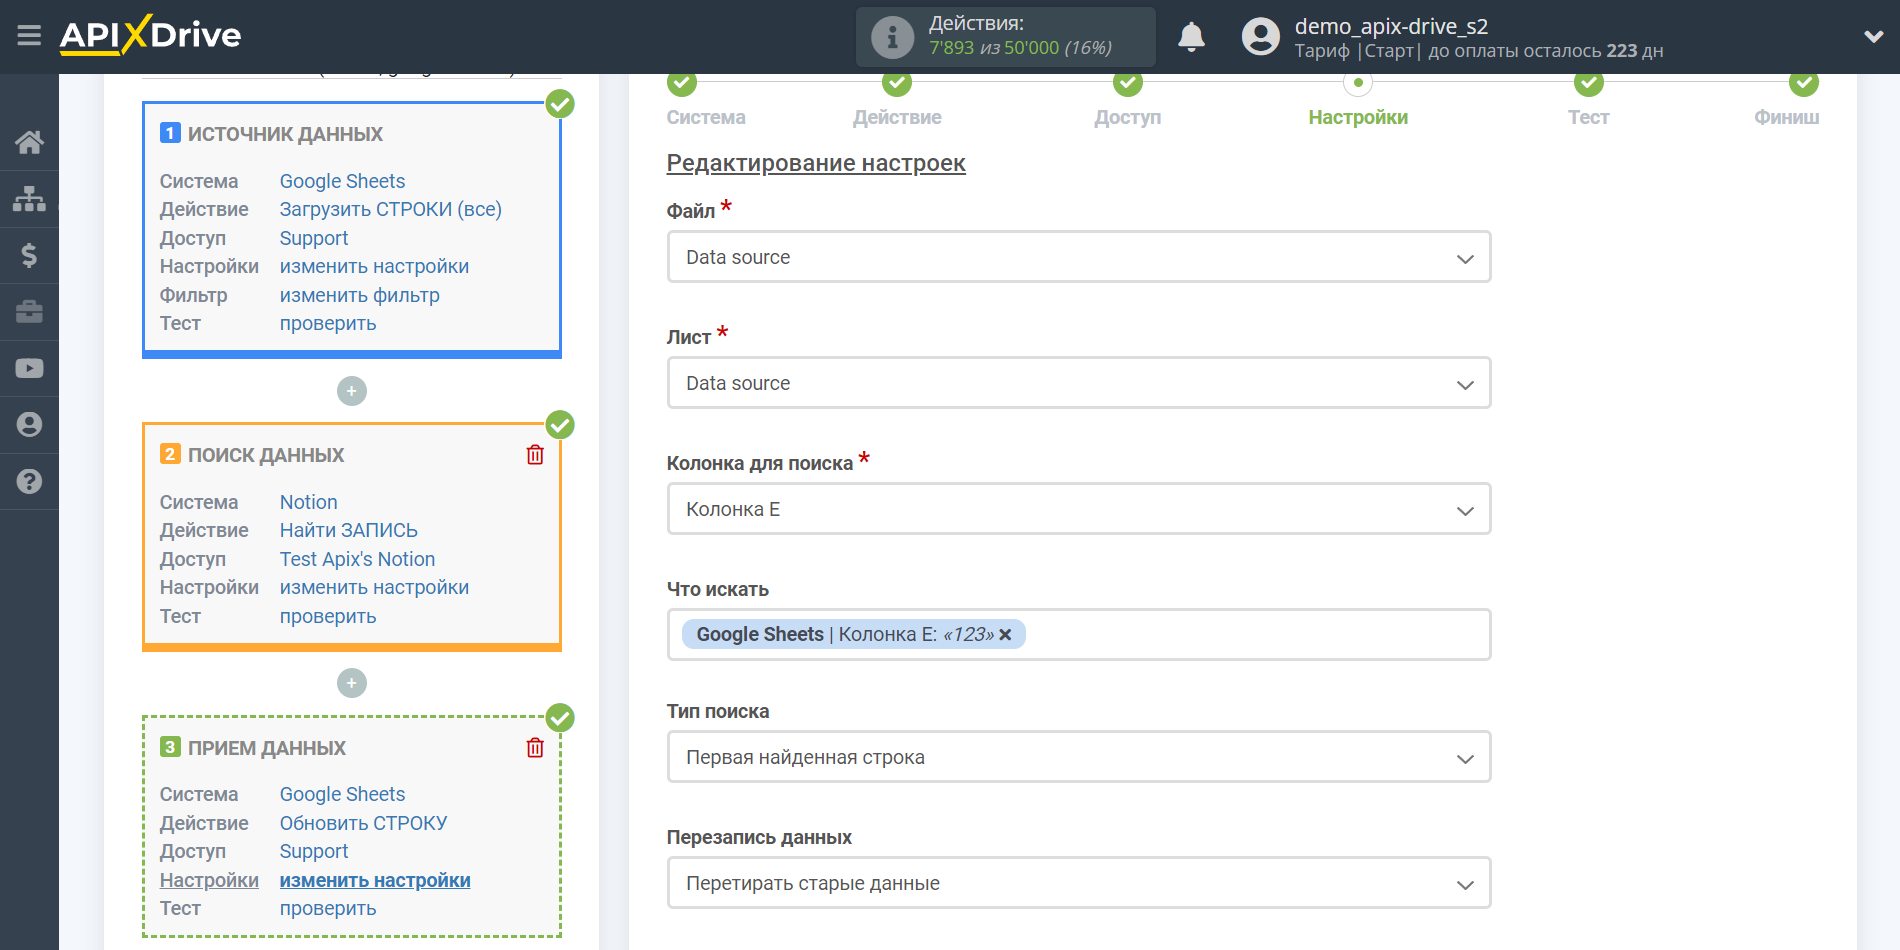The width and height of the screenshot is (1900, 950).
Task: Click the Поиск данных green checkmark
Action: pyautogui.click(x=560, y=424)
